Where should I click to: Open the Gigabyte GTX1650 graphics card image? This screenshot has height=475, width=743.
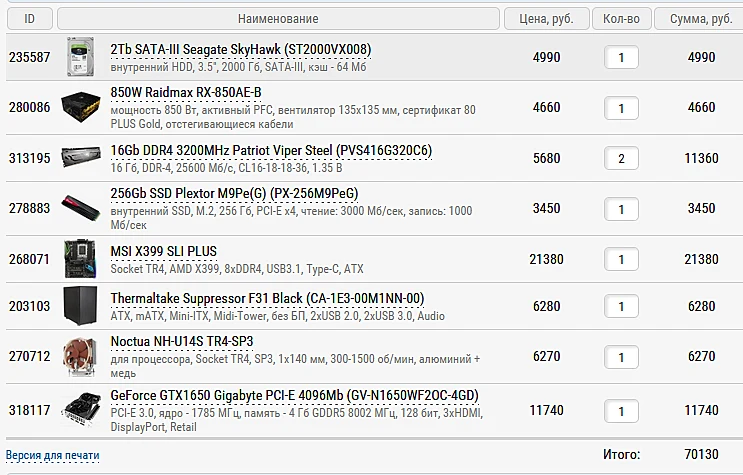tap(81, 410)
